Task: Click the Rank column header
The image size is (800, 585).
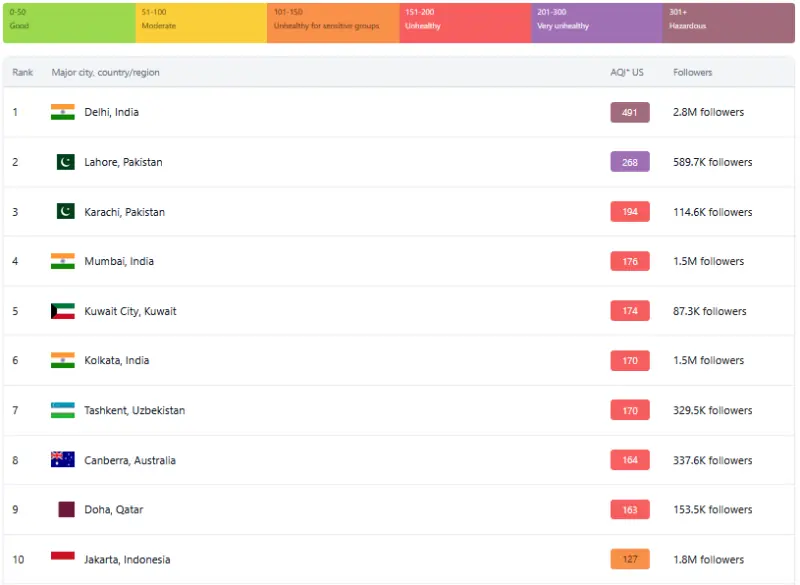Action: click(x=23, y=73)
